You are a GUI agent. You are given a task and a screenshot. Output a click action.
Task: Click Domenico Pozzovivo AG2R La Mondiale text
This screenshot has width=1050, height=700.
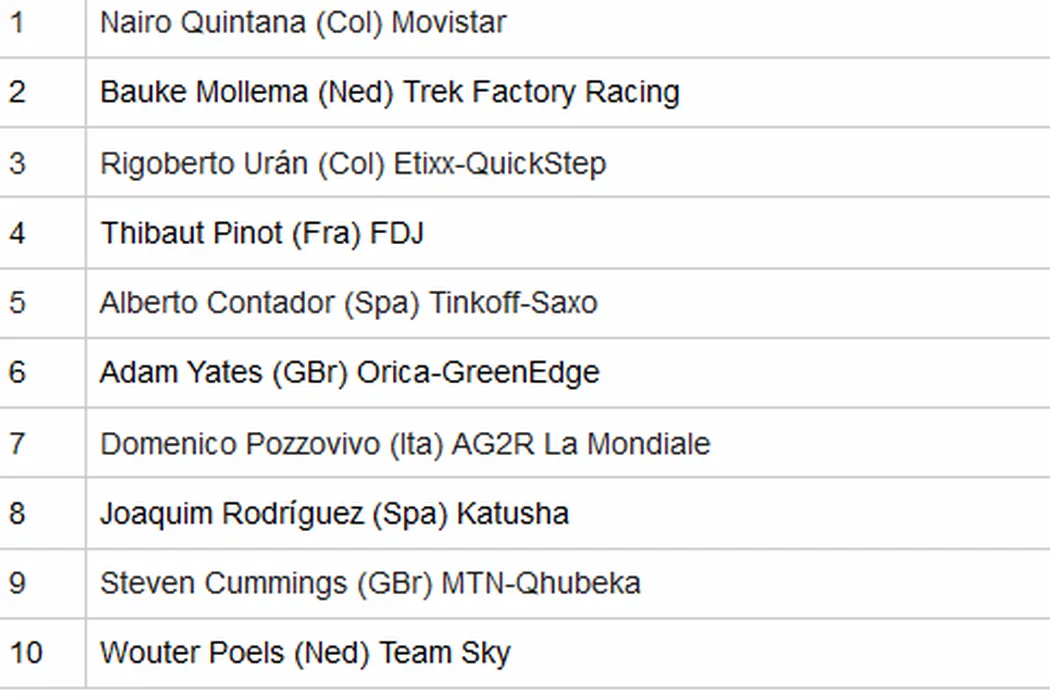405,443
